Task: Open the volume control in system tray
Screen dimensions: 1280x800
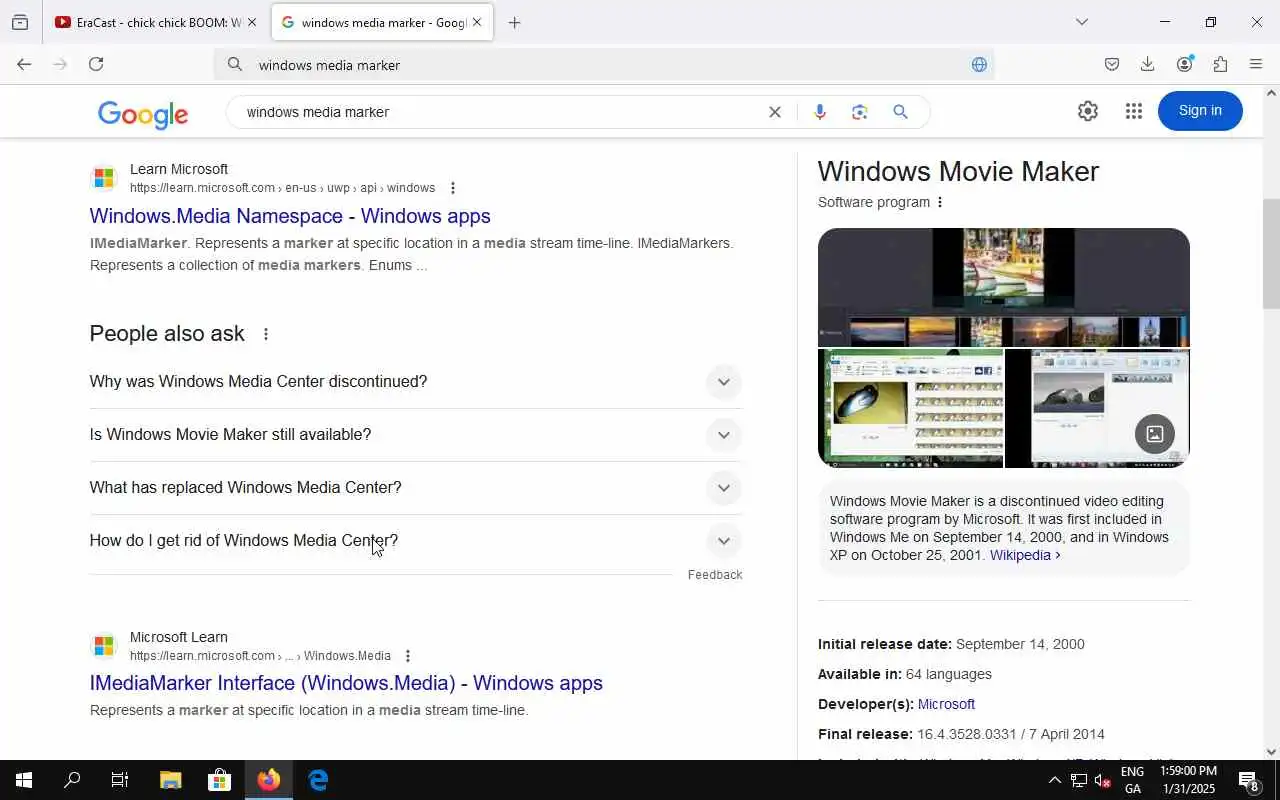Action: click(1103, 780)
